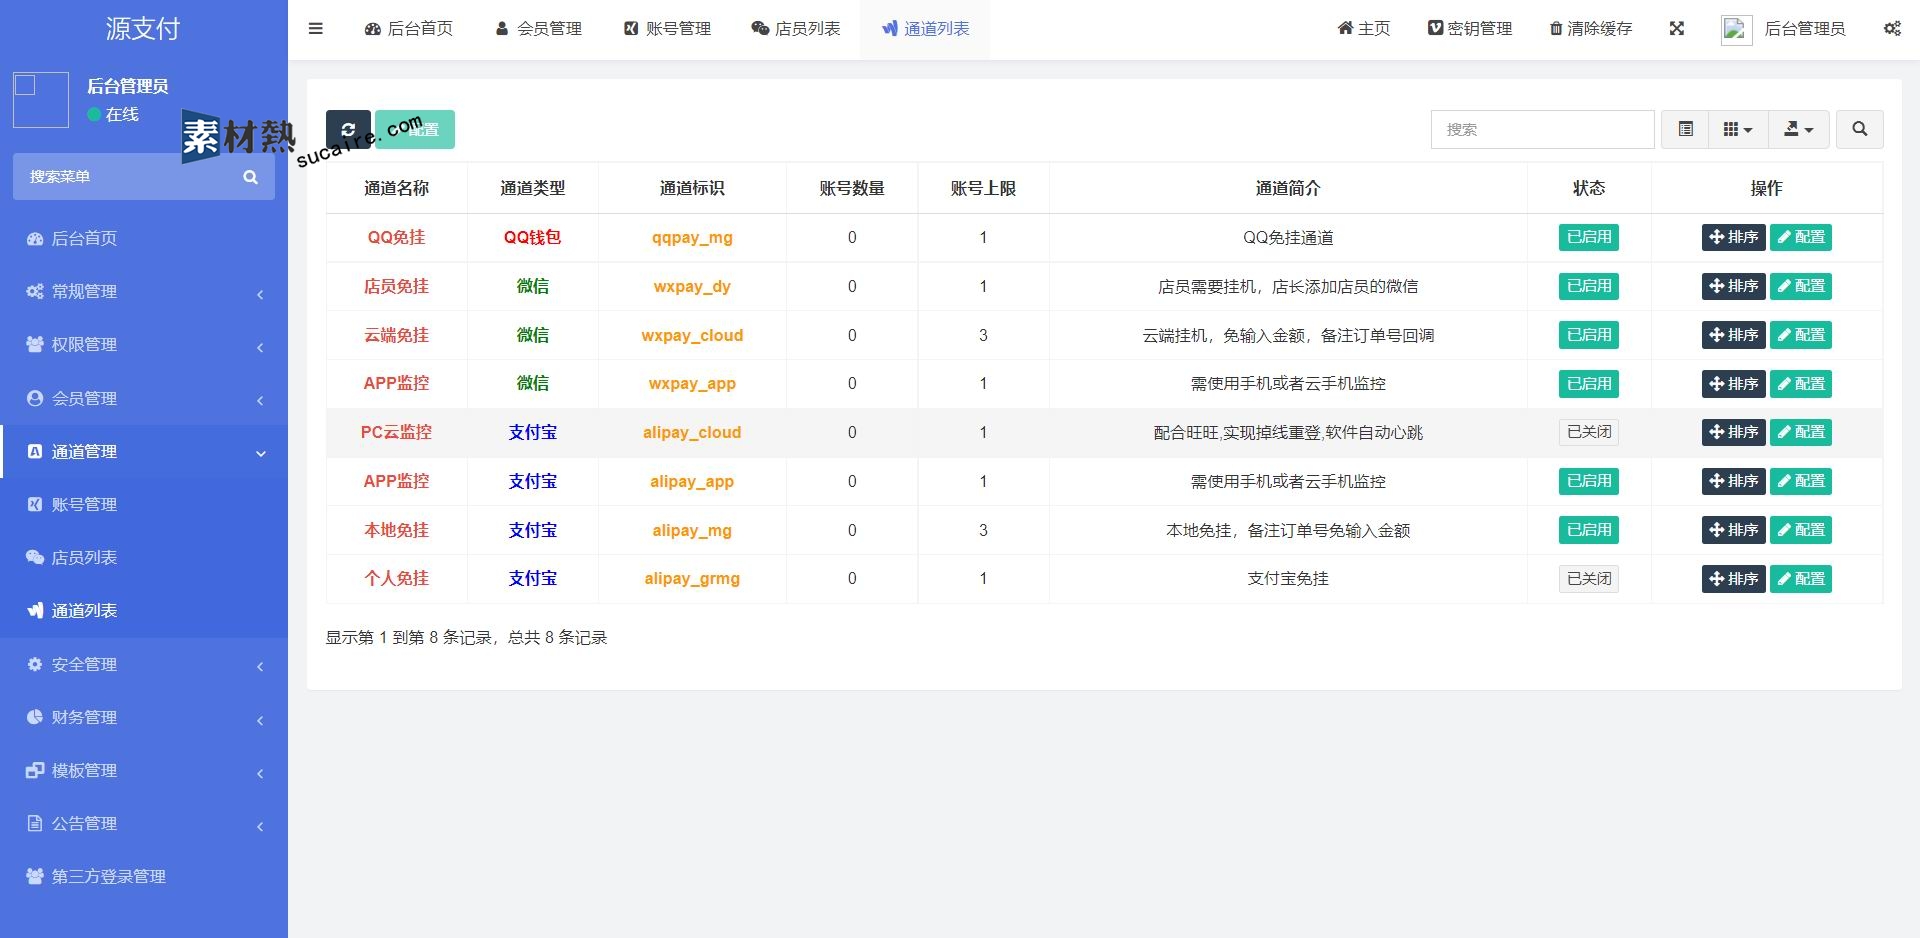Image resolution: width=1920 pixels, height=938 pixels.
Task: Toggle 已启用 status for alipay_app row
Action: pos(1588,481)
